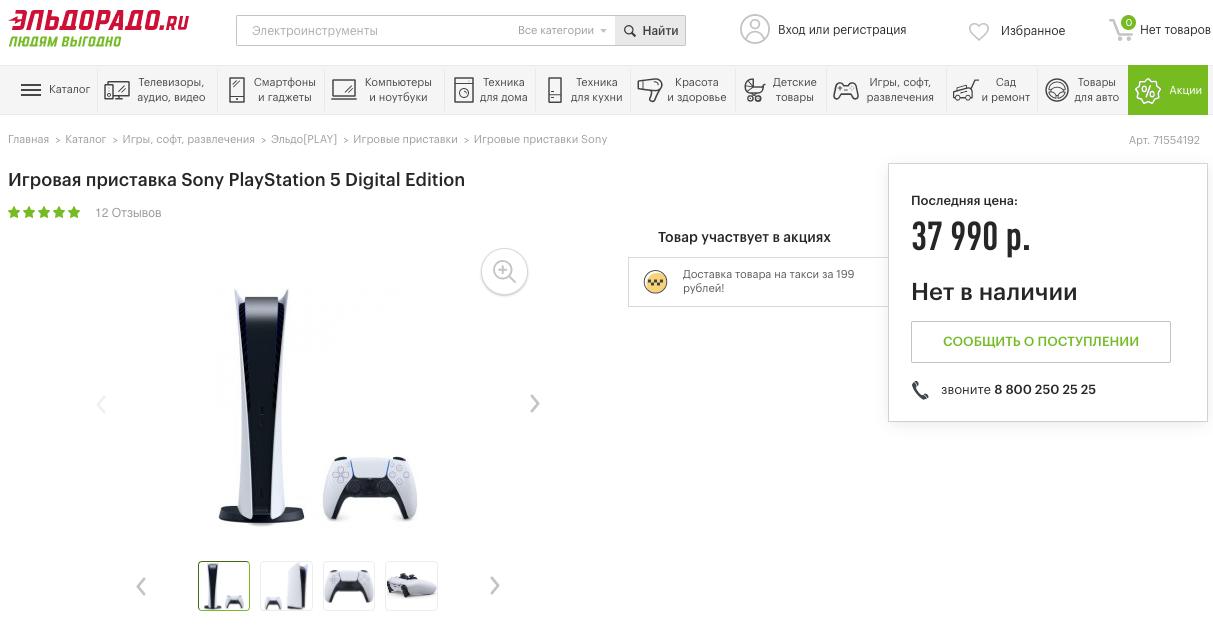Open the Акции percent icon tab
This screenshot has width=1213, height=641.
[x=1147, y=90]
